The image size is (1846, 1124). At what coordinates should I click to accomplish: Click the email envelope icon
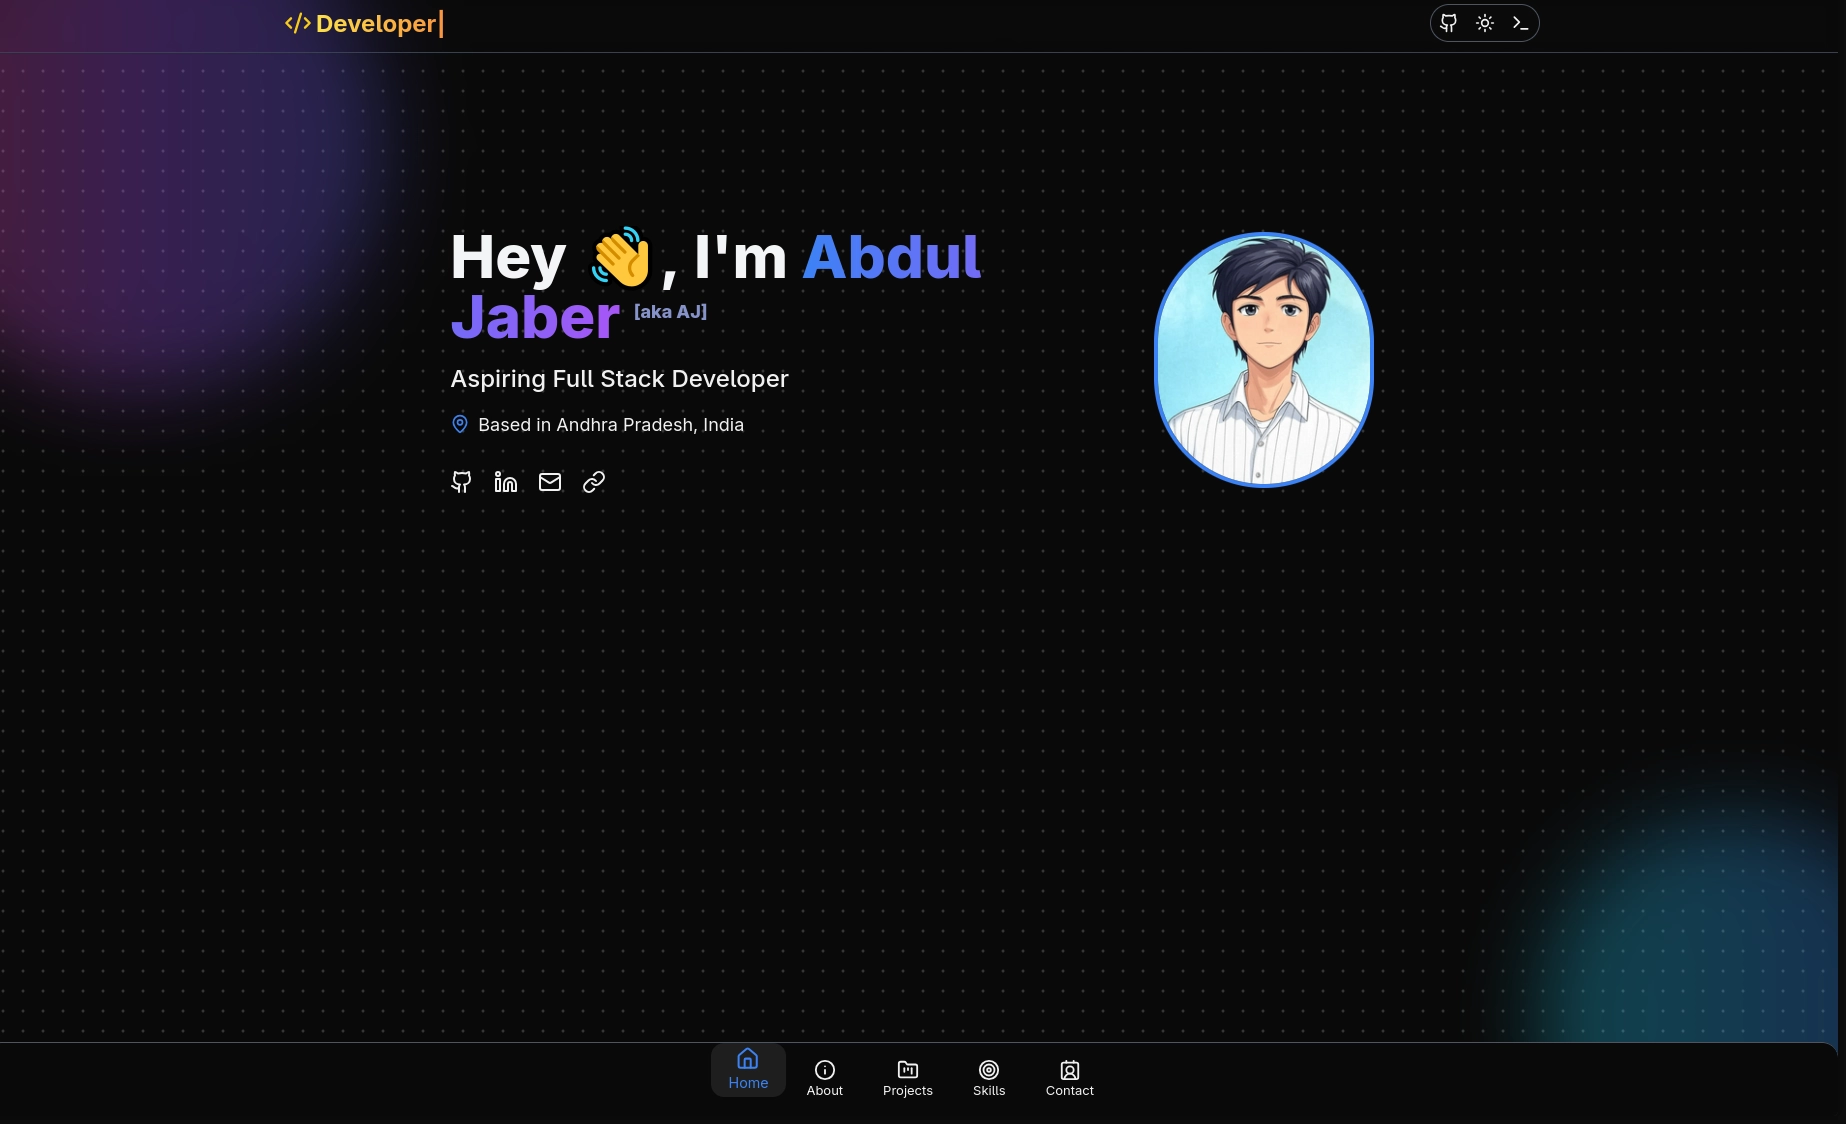click(550, 482)
